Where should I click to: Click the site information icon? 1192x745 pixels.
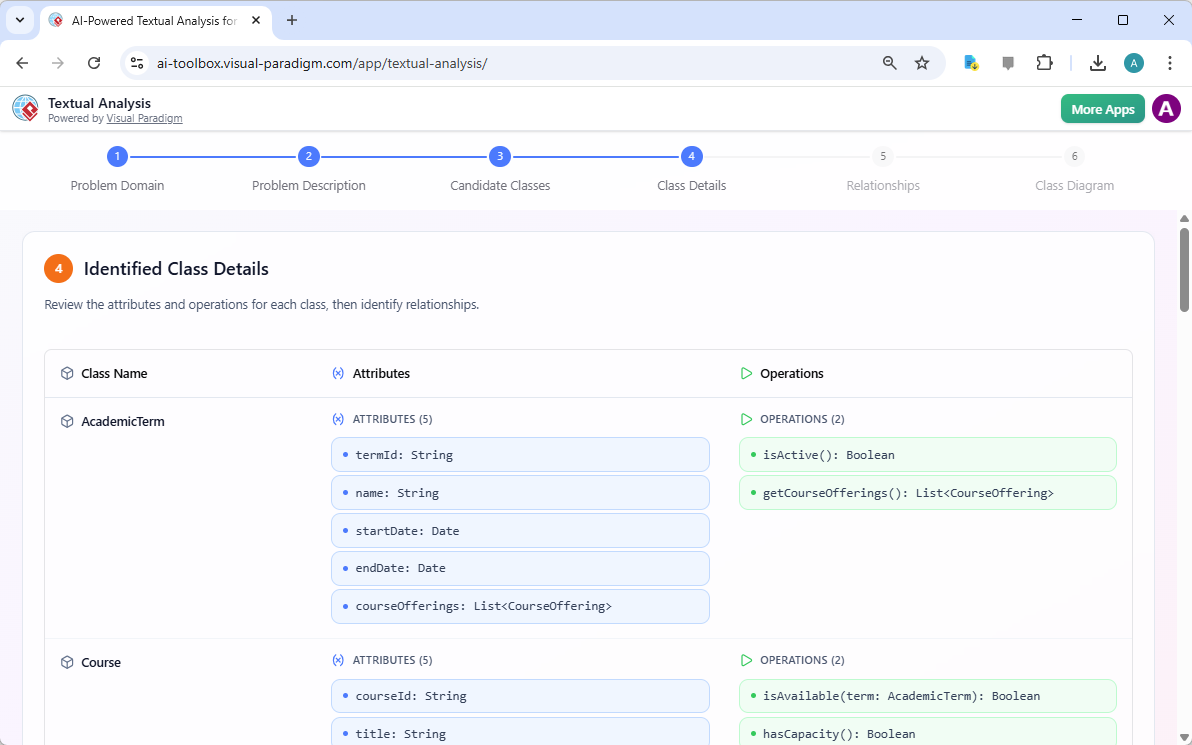coord(138,63)
